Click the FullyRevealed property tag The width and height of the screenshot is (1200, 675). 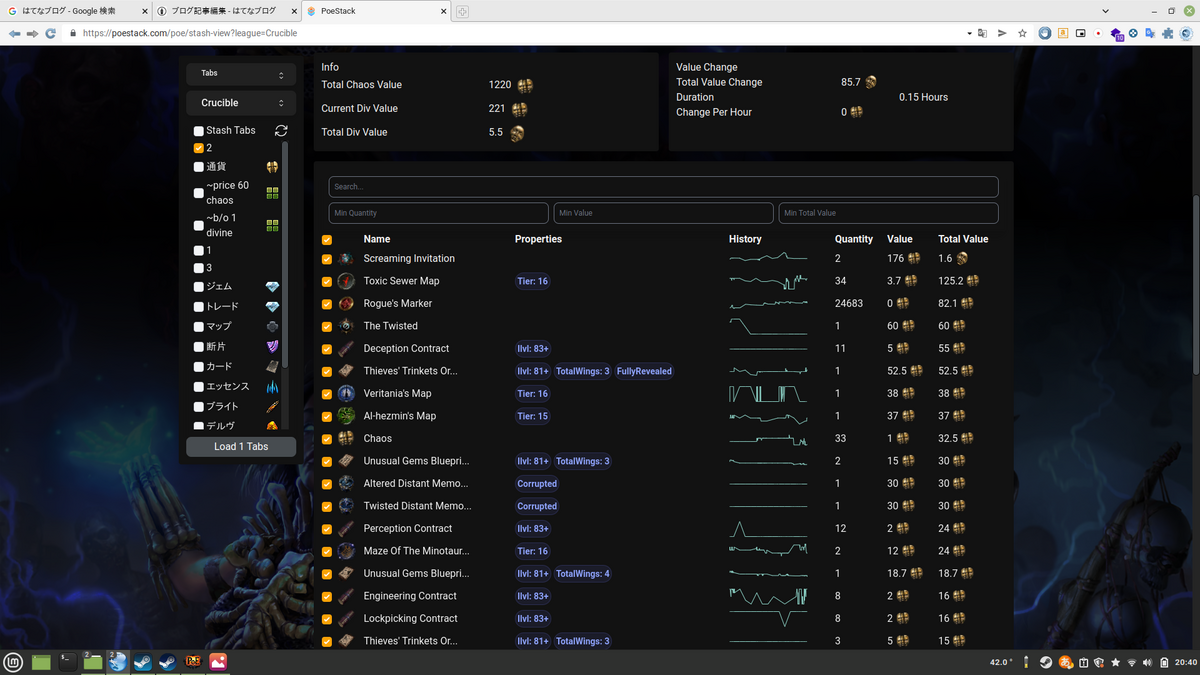click(644, 371)
